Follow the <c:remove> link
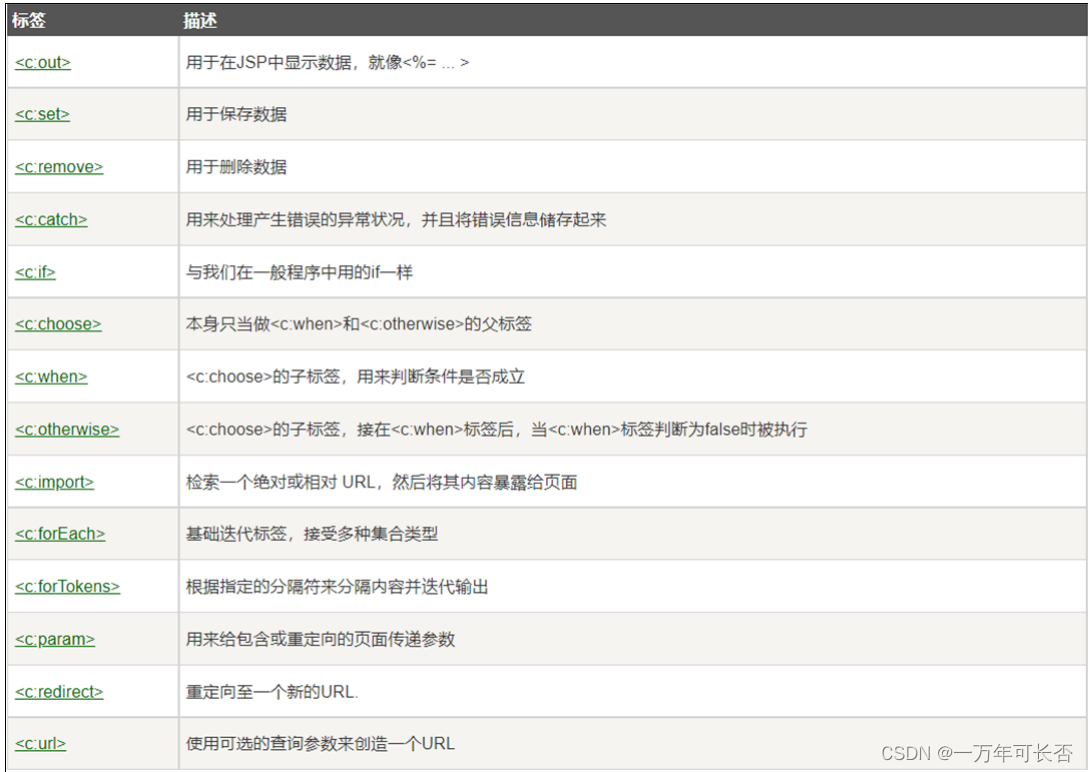This screenshot has height=772, width=1088. [59, 167]
